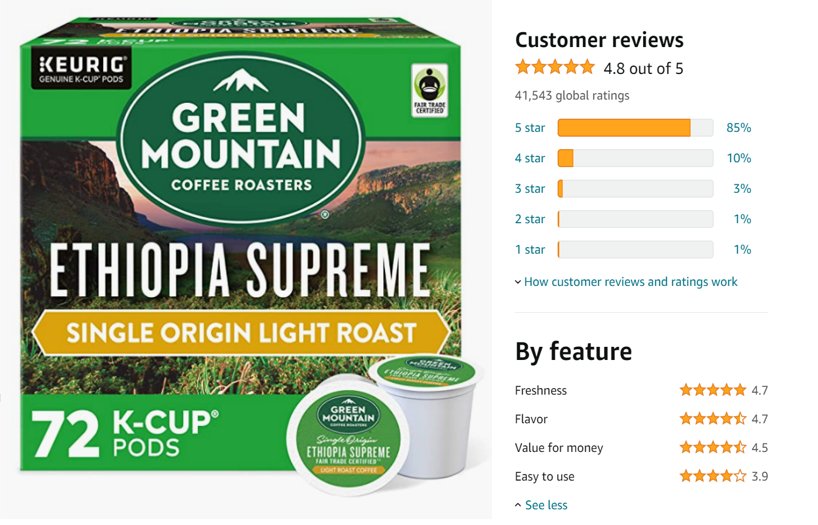The height and width of the screenshot is (525, 818).
Task: Select the 1 star rating link
Action: [x=530, y=249]
